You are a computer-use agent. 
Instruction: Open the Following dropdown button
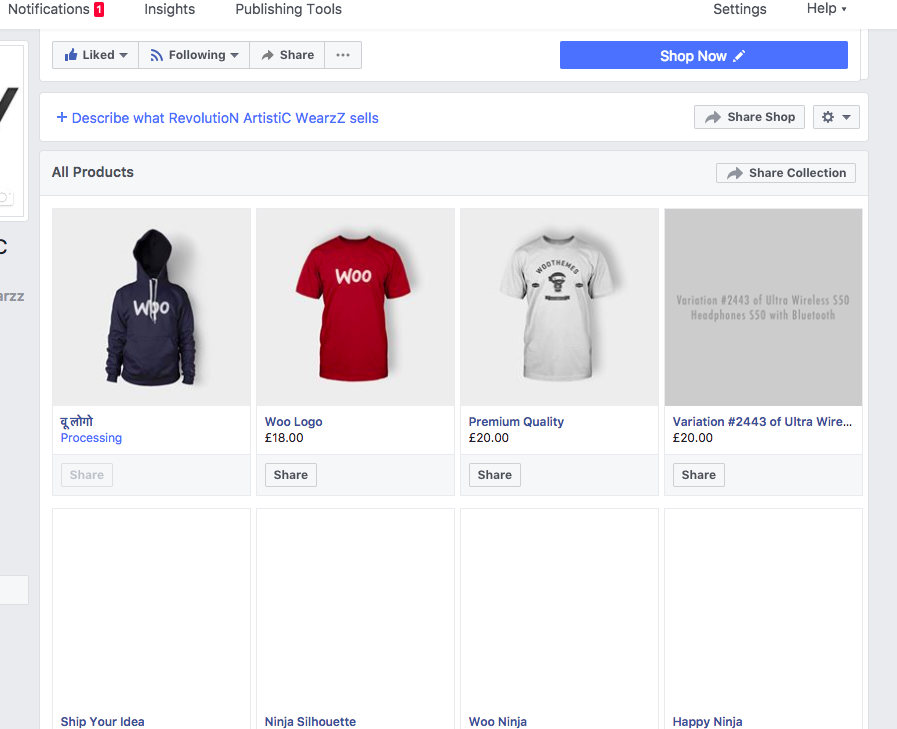(x=194, y=55)
